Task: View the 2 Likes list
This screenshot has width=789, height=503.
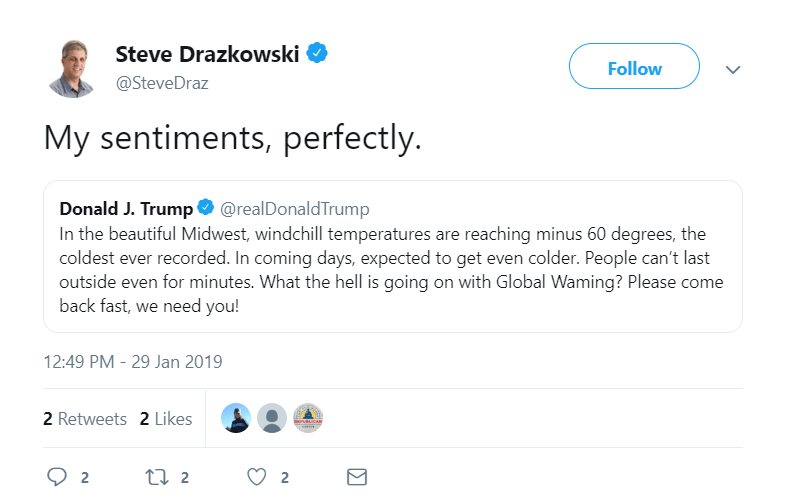Action: pos(166,419)
